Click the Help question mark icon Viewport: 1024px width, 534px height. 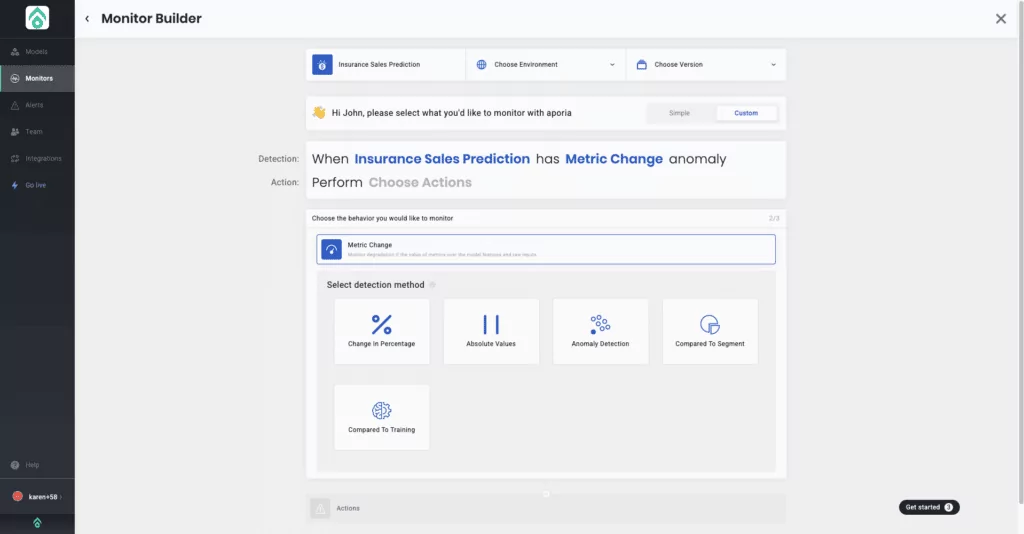tap(15, 465)
